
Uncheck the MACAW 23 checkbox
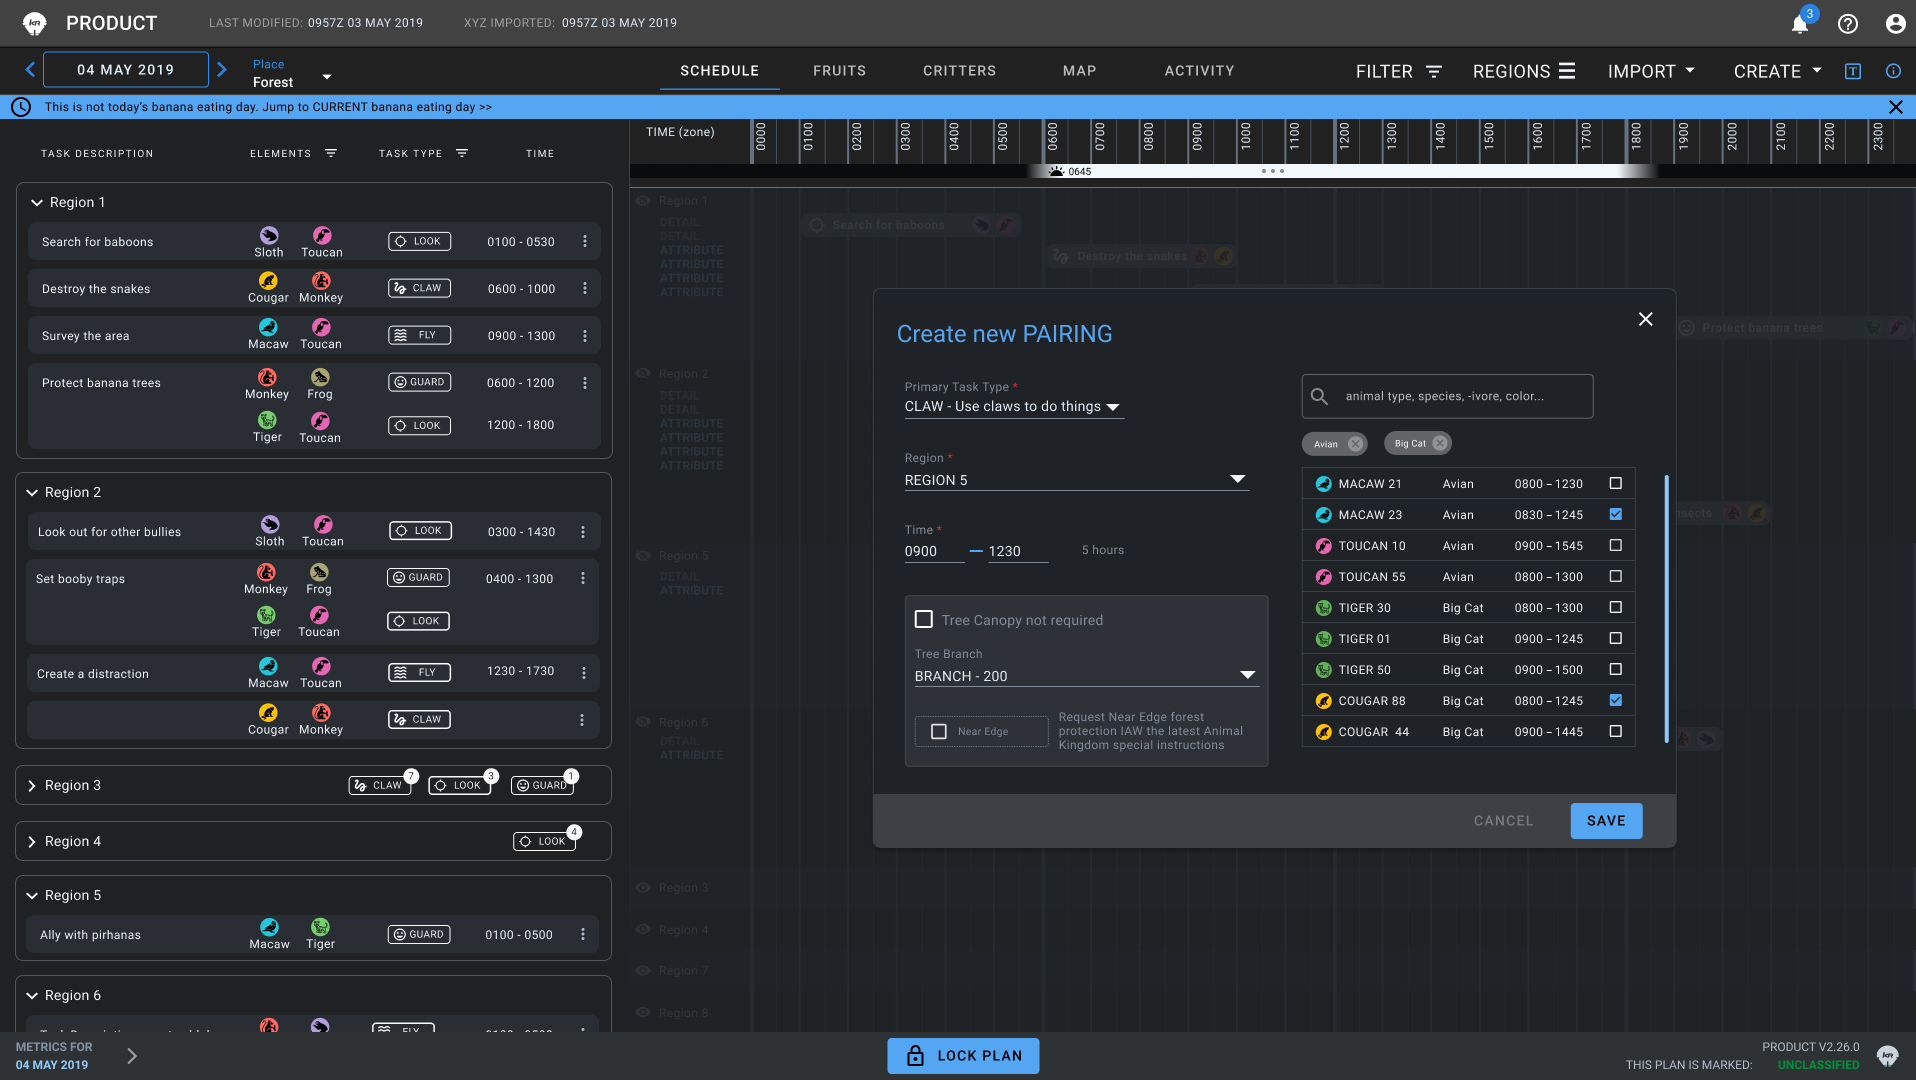tap(1615, 514)
